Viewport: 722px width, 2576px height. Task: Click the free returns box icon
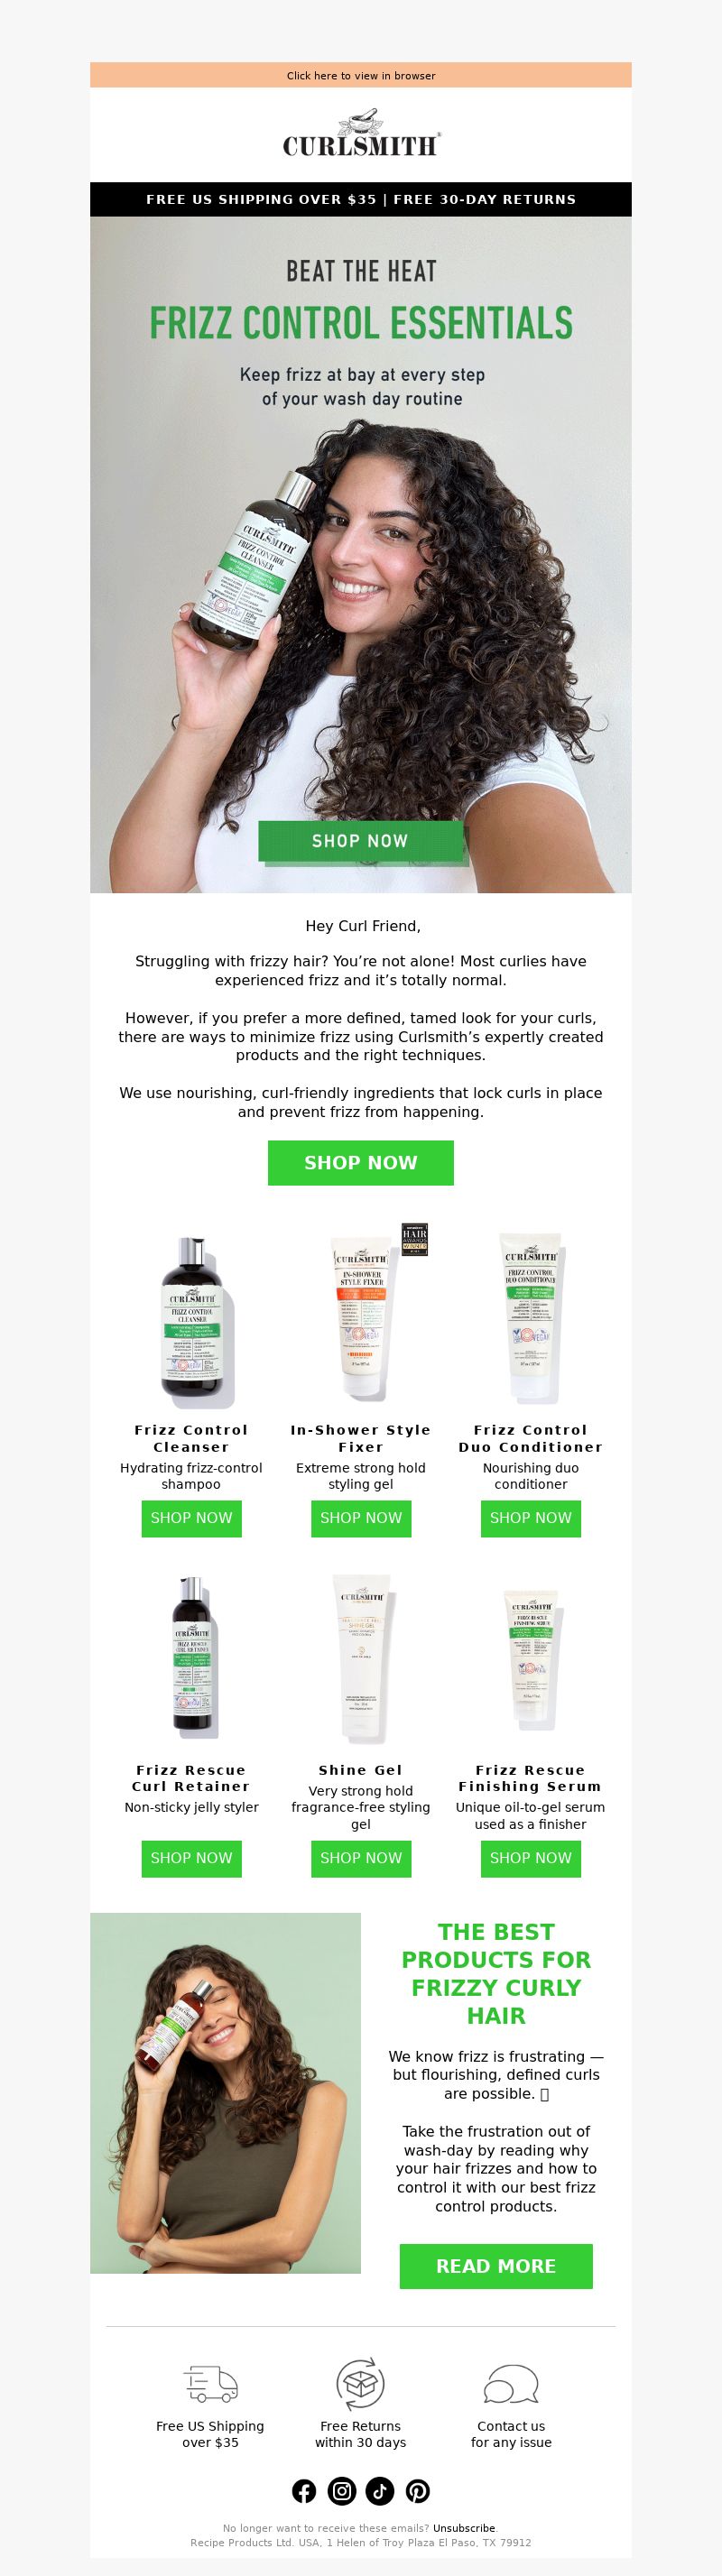click(x=360, y=2384)
